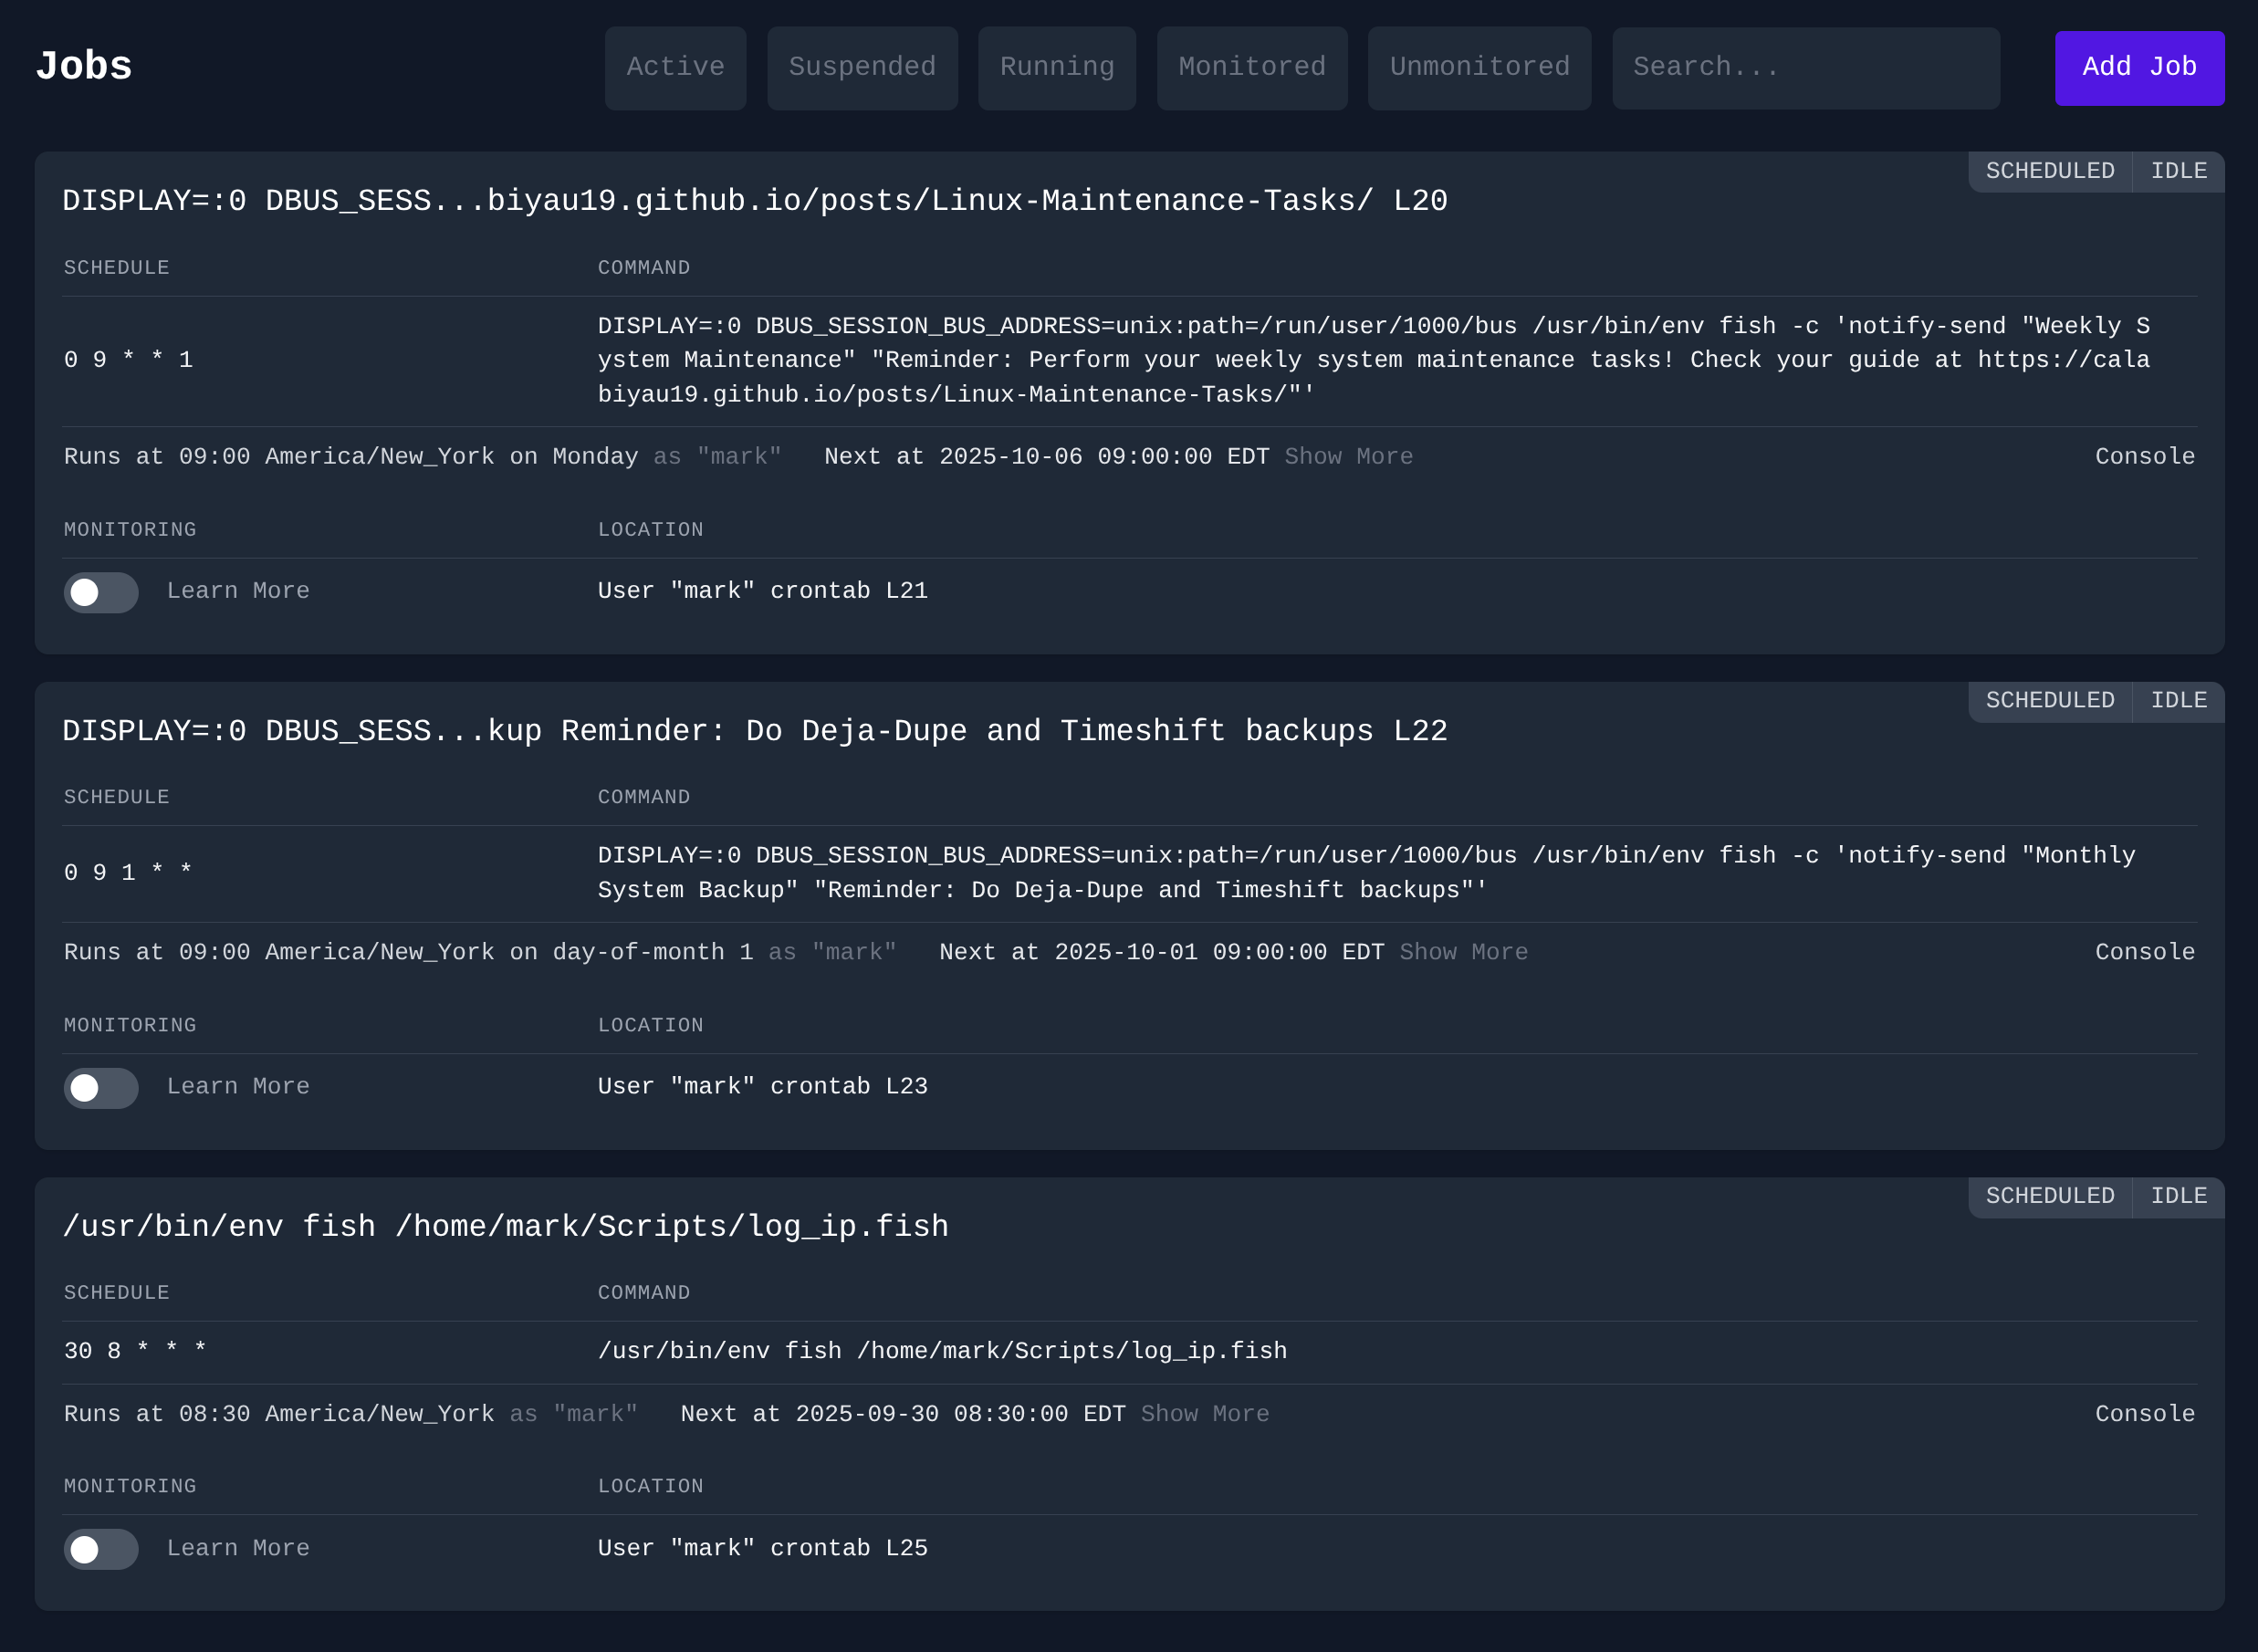Show Monitored jobs only
The height and width of the screenshot is (1652, 2258).
pyautogui.click(x=1251, y=67)
